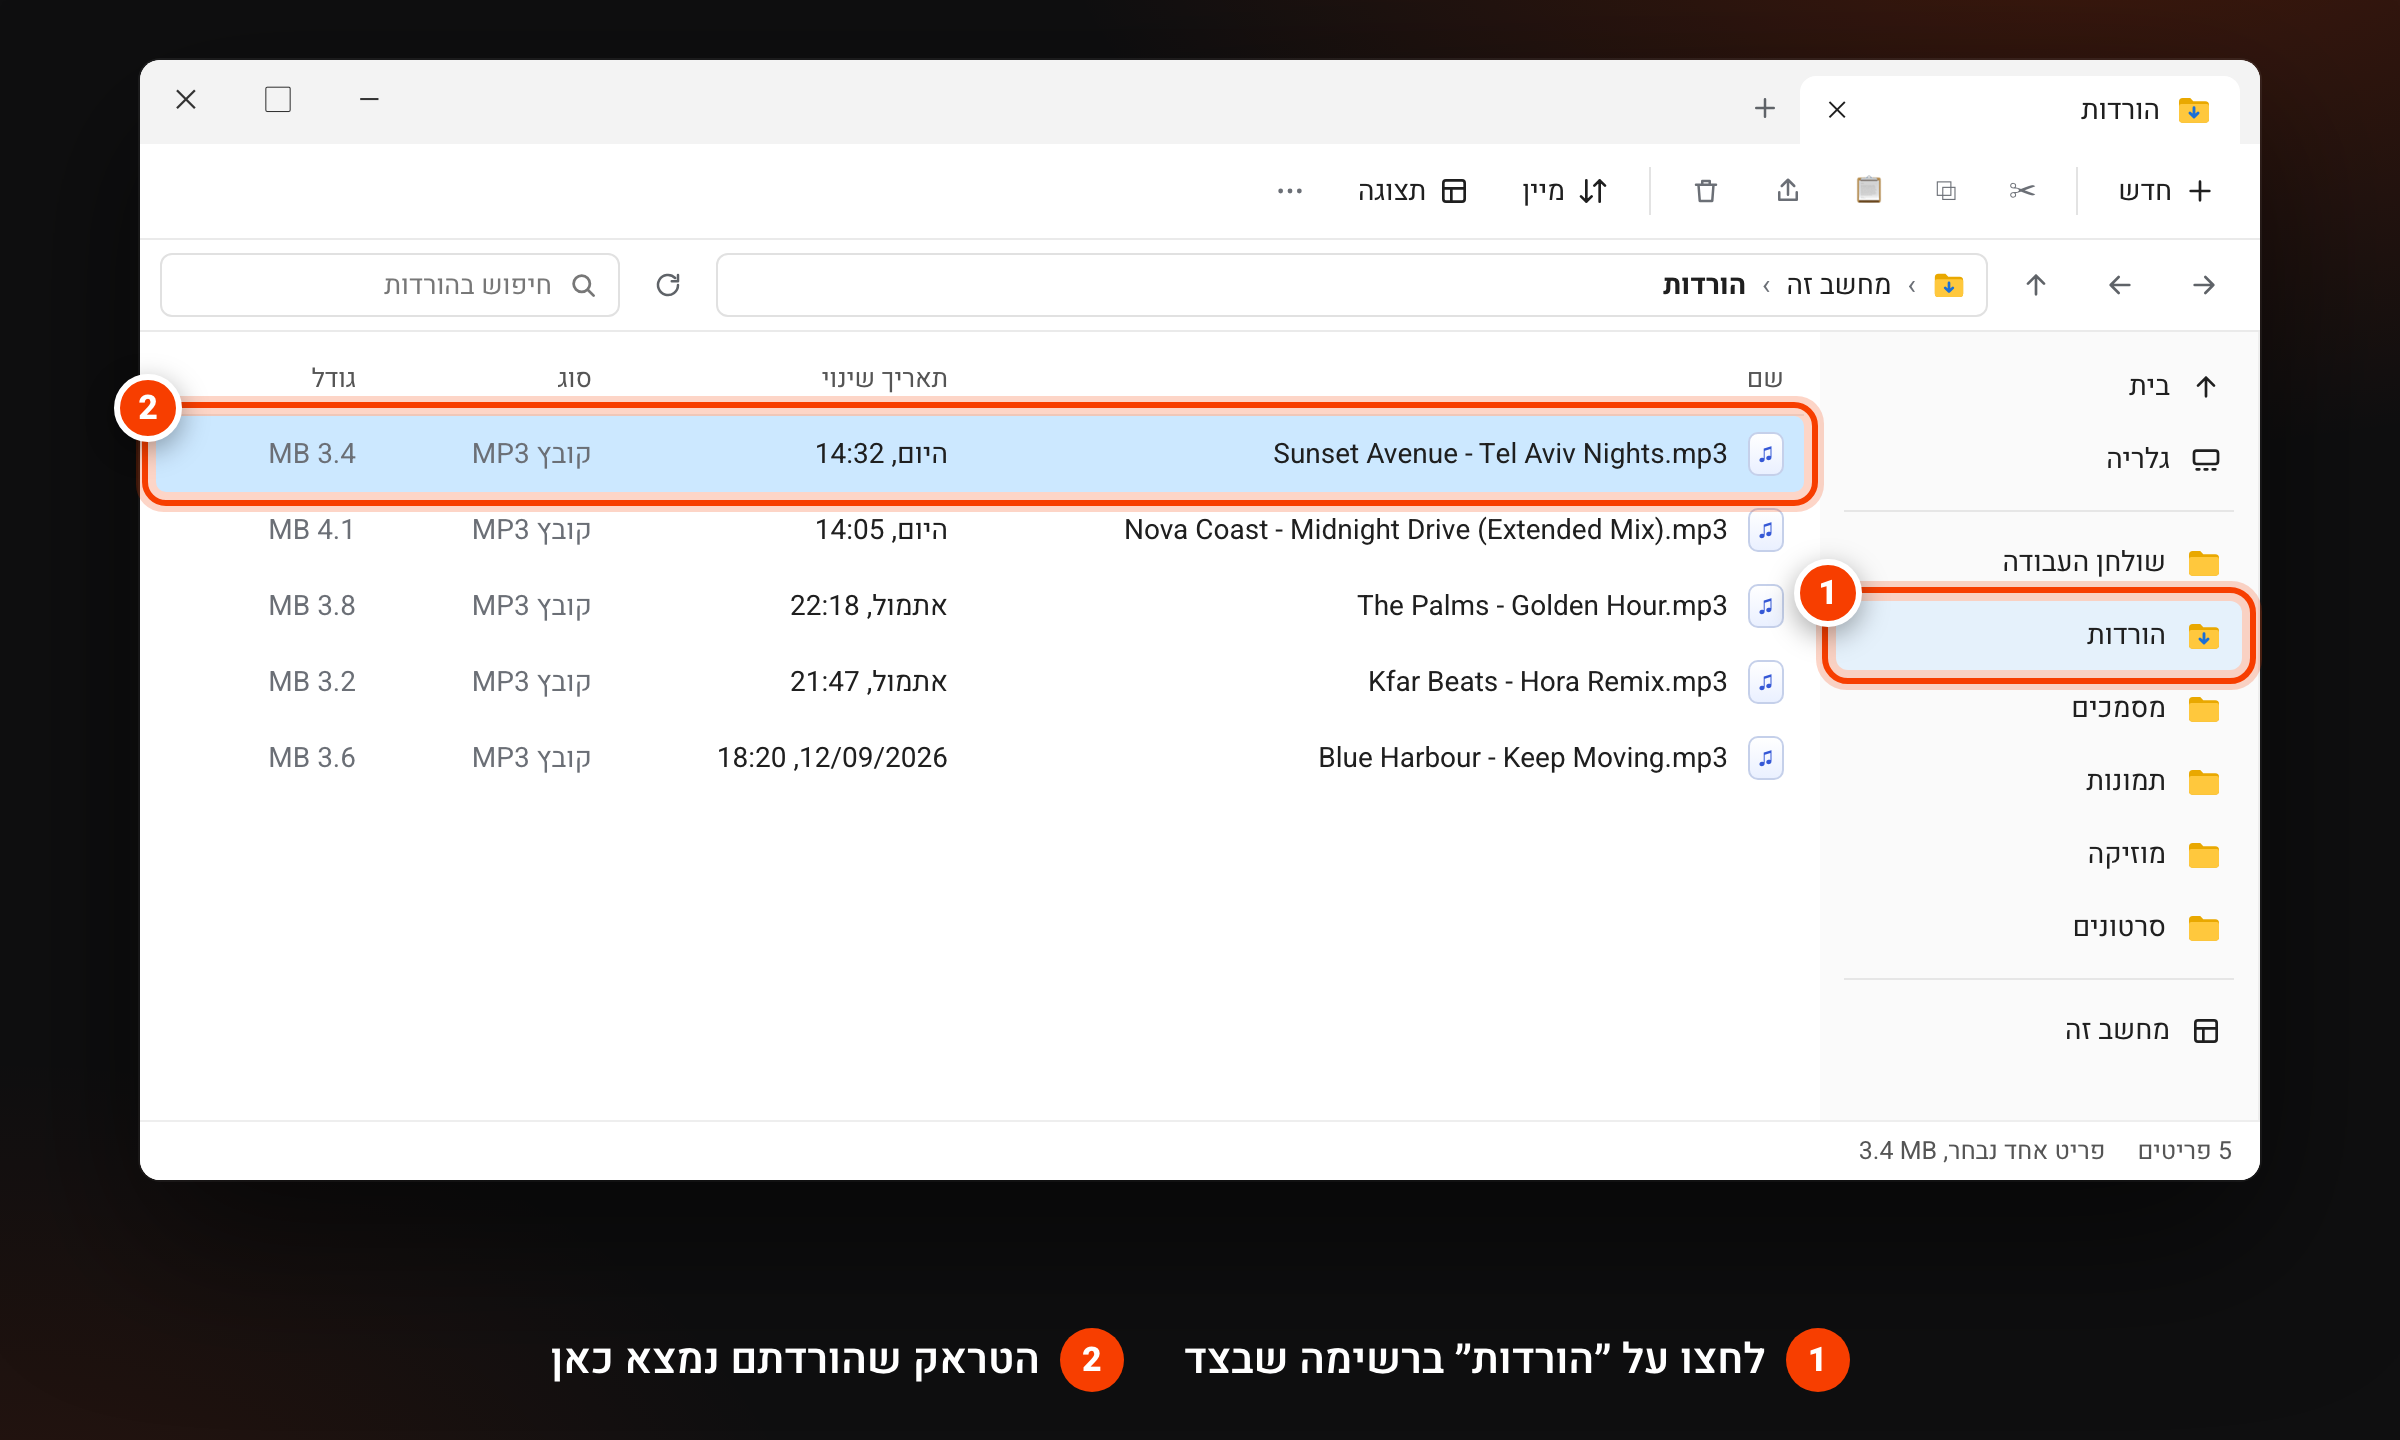Screen dimensions: 2400x1440
Task: Click the Share icon in toolbar
Action: click(1788, 190)
